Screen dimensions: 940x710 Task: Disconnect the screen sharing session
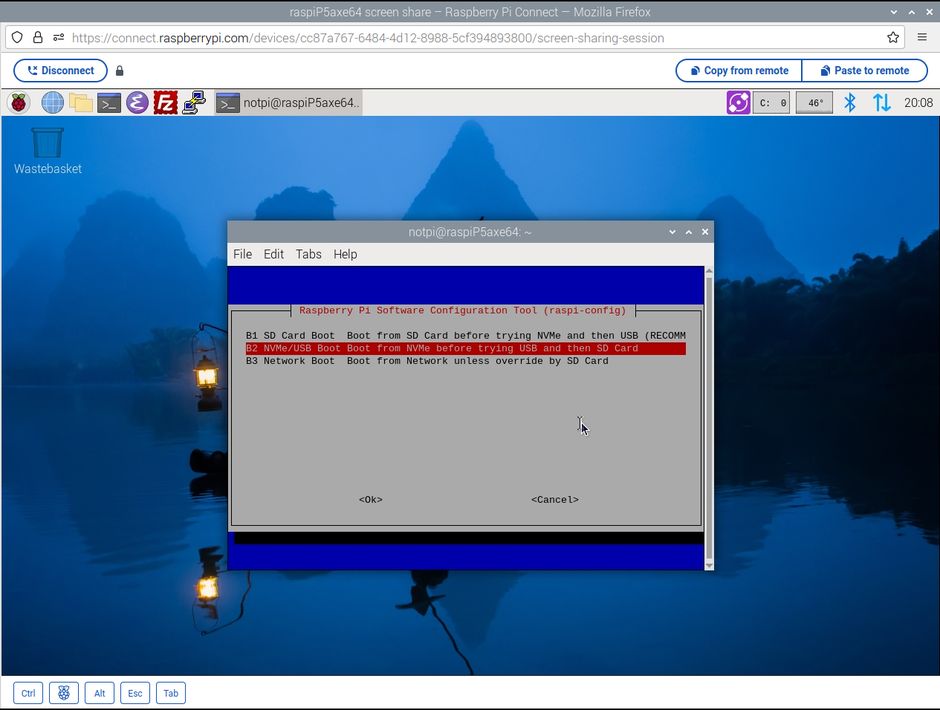61,70
